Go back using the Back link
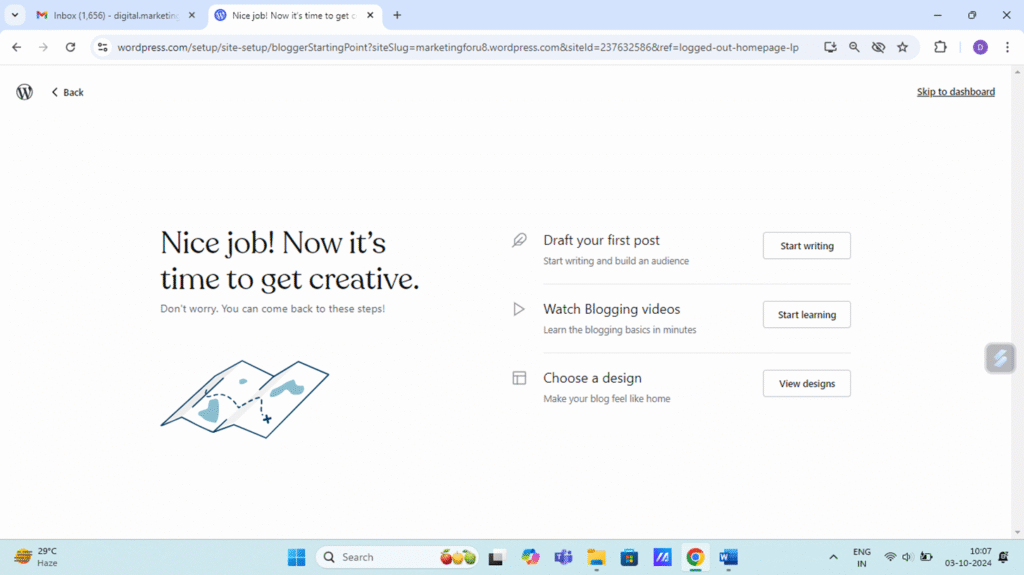This screenshot has width=1024, height=575. coord(68,92)
